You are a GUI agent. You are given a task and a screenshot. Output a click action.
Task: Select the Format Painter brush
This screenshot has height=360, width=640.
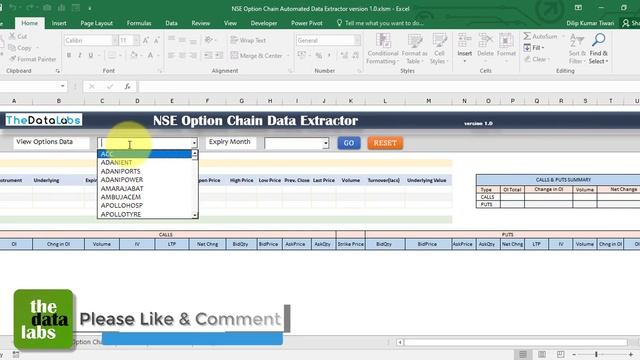tap(12, 59)
